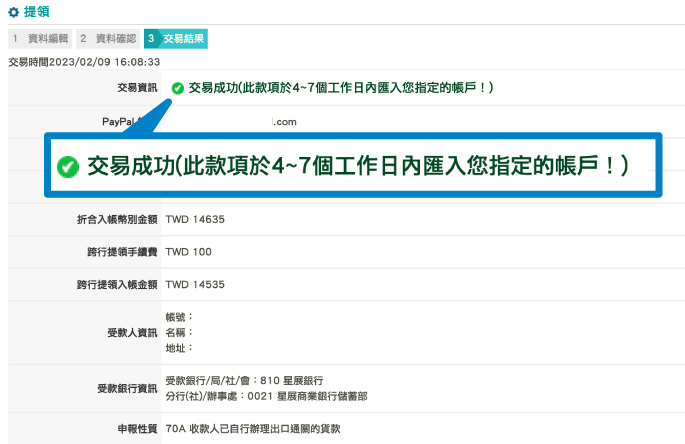The image size is (685, 444).
Task: Click the 810 星展銀行 bank line
Action: tap(244, 381)
